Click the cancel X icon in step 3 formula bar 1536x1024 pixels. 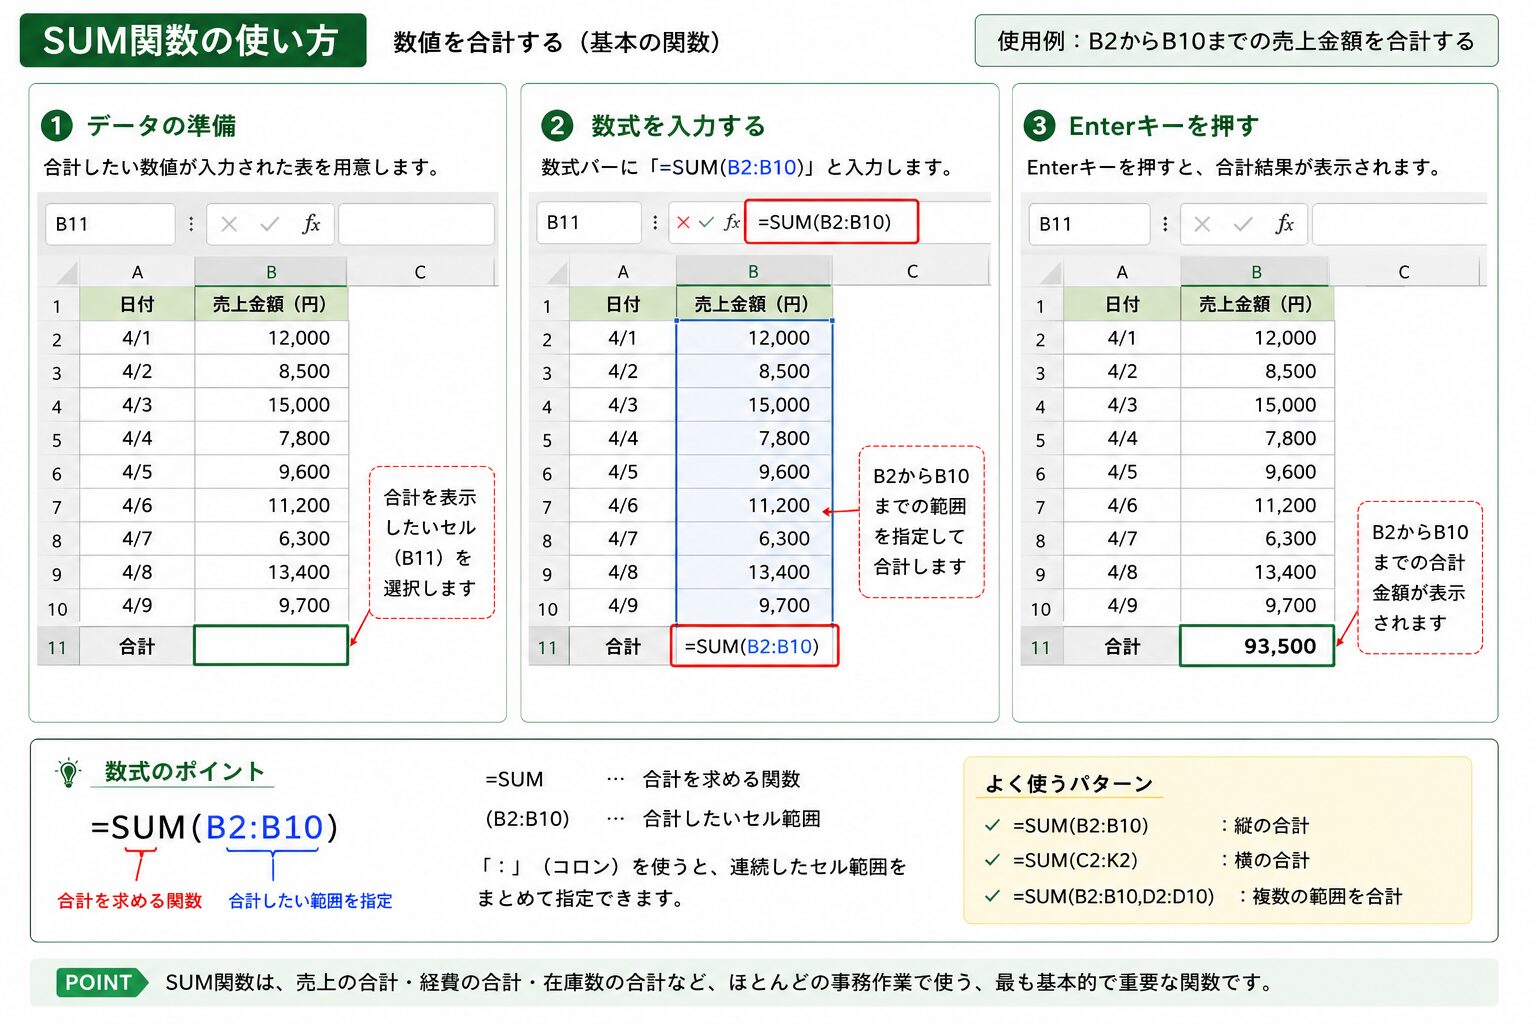pos(1202,224)
